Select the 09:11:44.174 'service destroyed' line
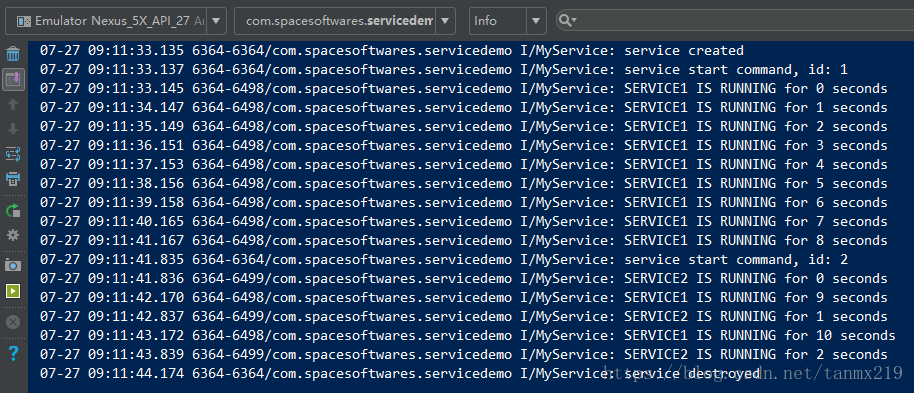This screenshot has height=393, width=914. pyautogui.click(x=400, y=374)
